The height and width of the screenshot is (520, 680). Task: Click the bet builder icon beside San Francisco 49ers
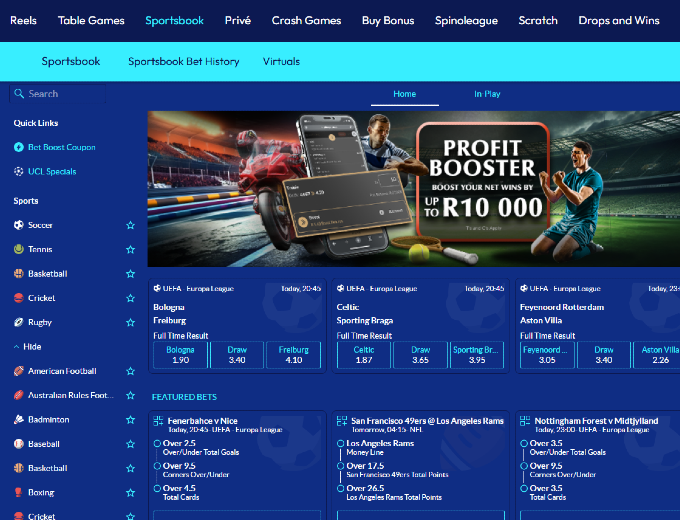(x=342, y=421)
